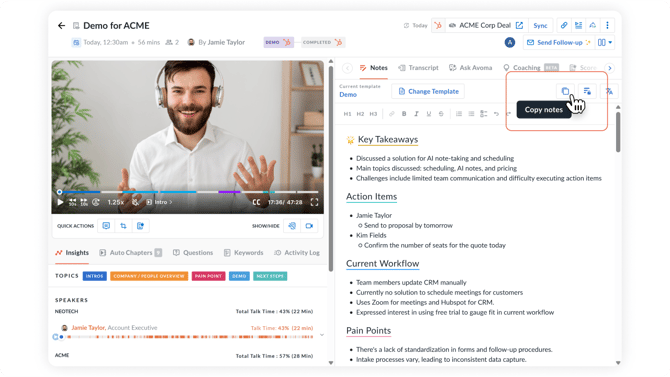Select the PAIN POINT topic tag
The width and height of the screenshot is (670, 377).
pos(209,276)
